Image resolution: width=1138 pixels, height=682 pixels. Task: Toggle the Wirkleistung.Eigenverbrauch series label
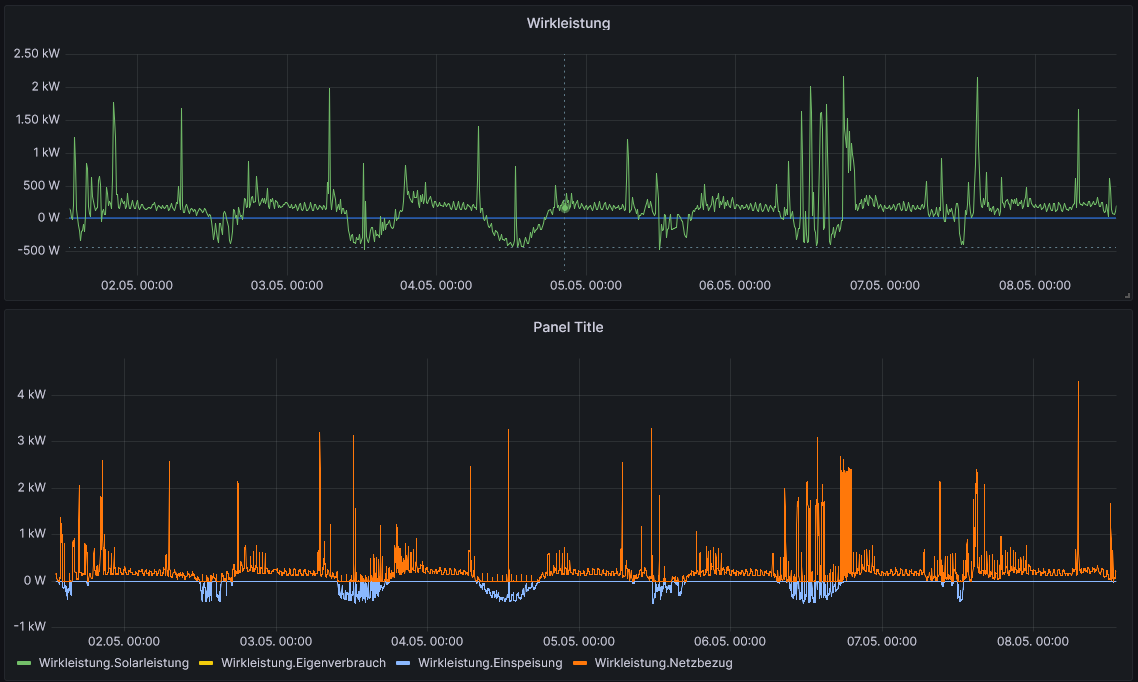click(303, 663)
